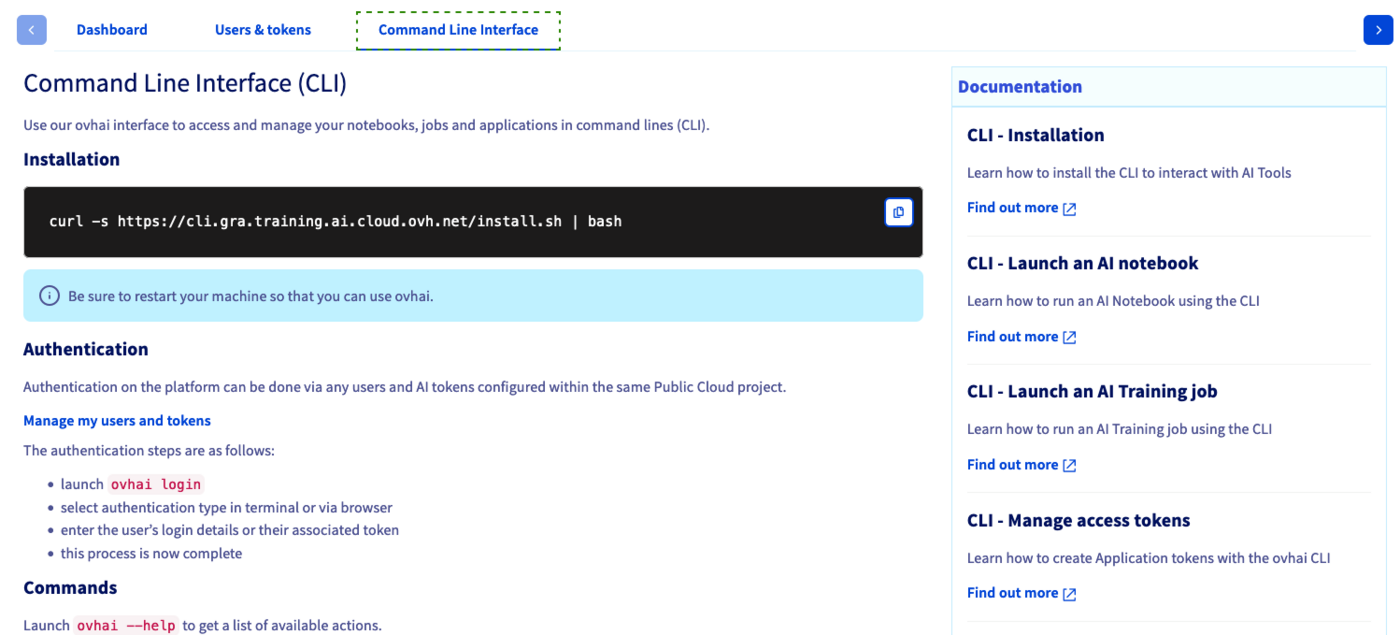Switch to the Dashboard tab
1400x635 pixels.
[112, 29]
